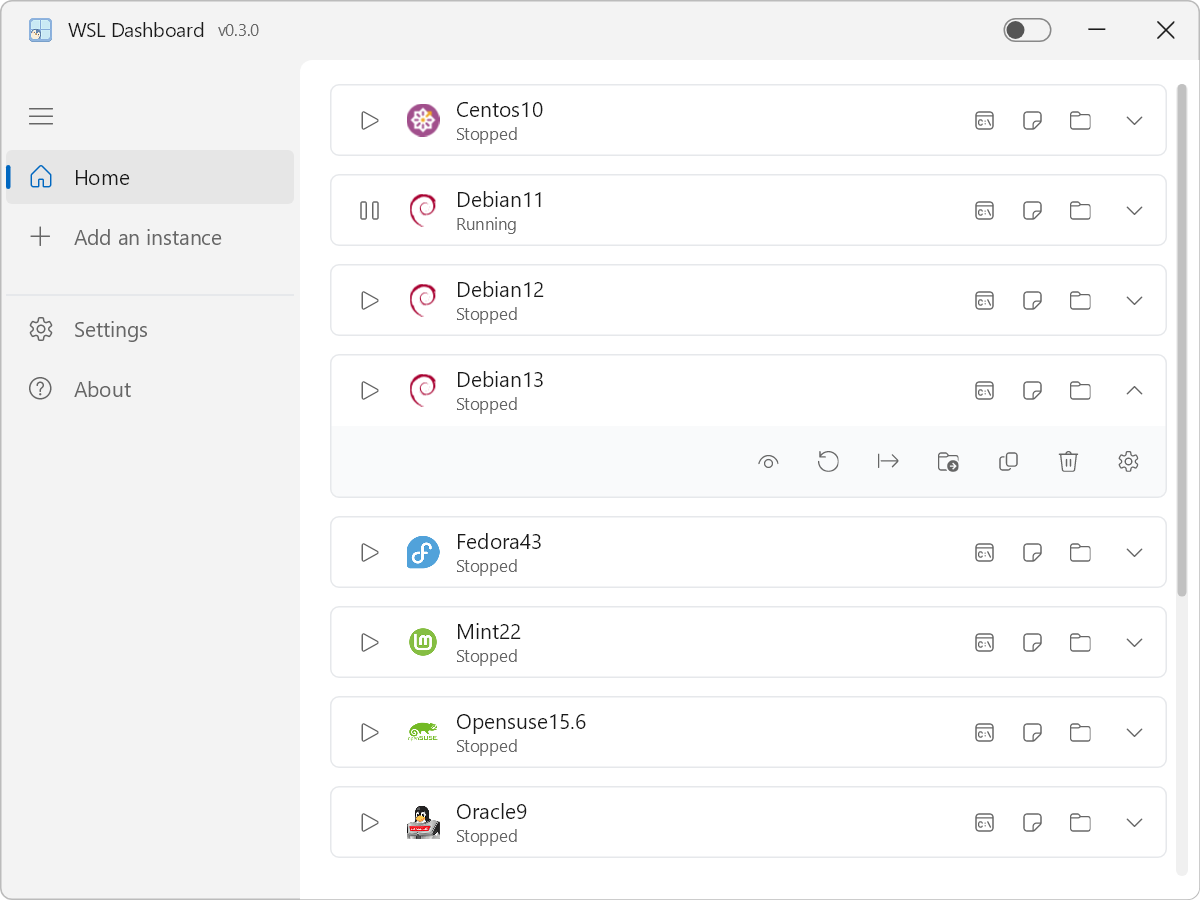This screenshot has width=1200, height=900.
Task: Click the sticky note icon for Debian11
Action: (x=1032, y=211)
